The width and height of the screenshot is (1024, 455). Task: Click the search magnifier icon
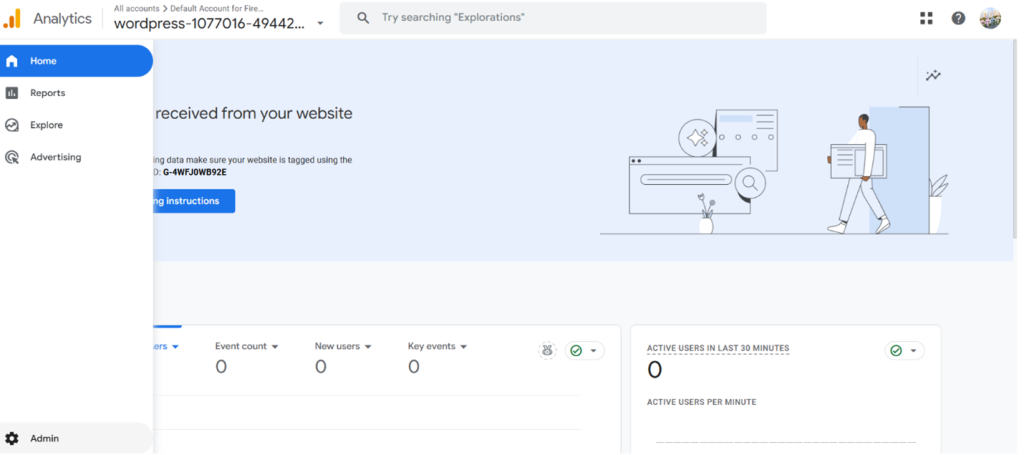coord(363,18)
